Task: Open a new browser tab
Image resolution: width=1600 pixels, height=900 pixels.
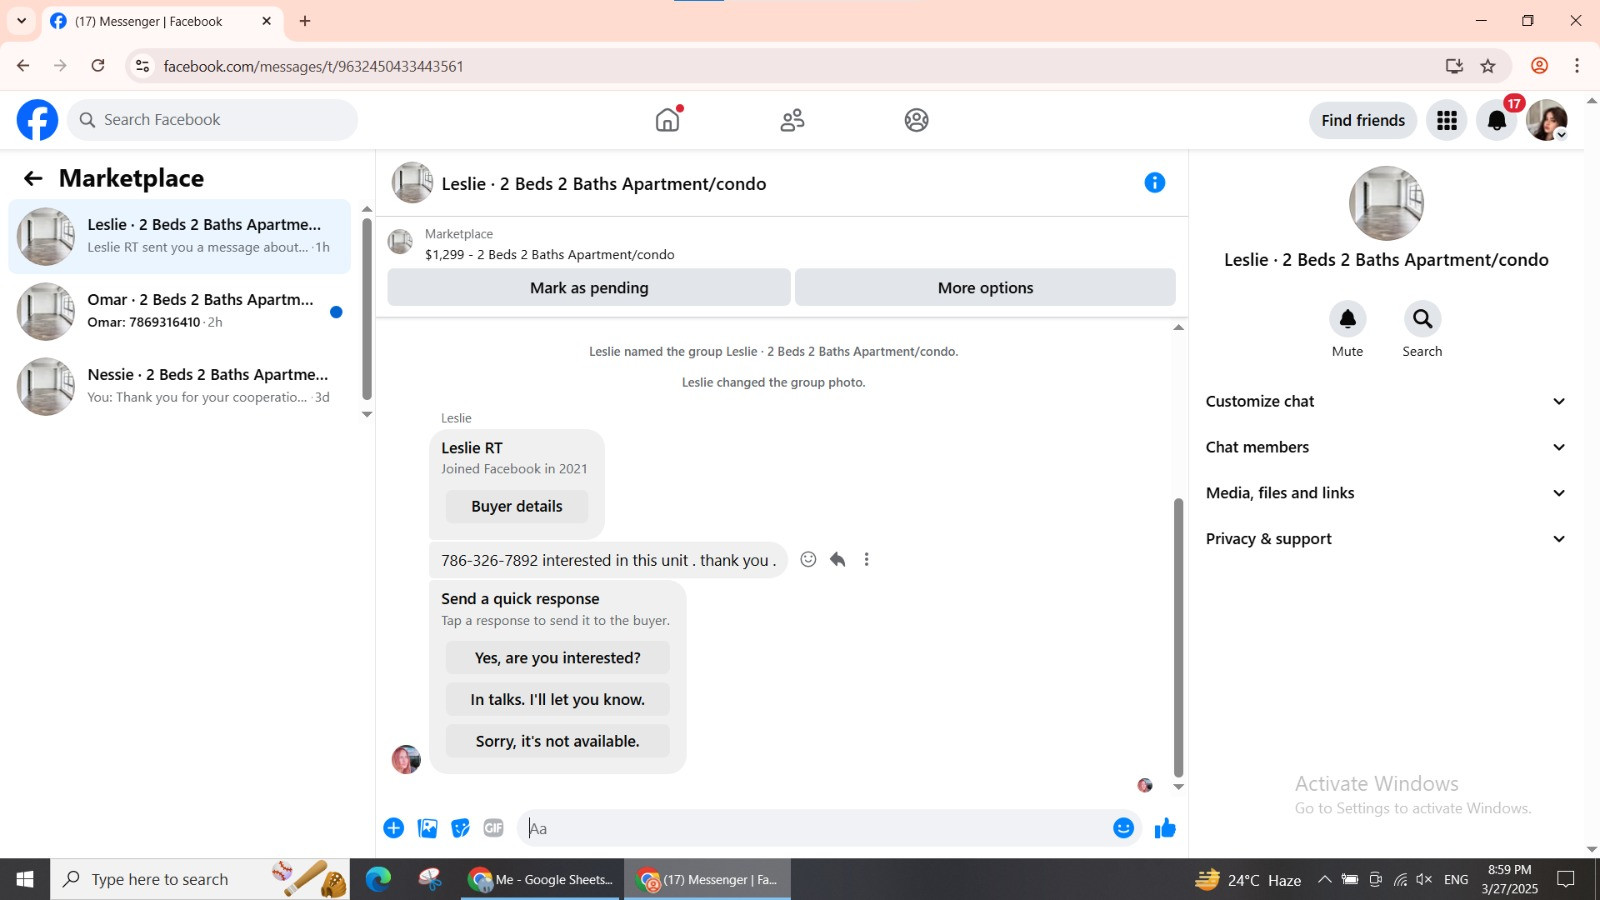Action: click(305, 21)
